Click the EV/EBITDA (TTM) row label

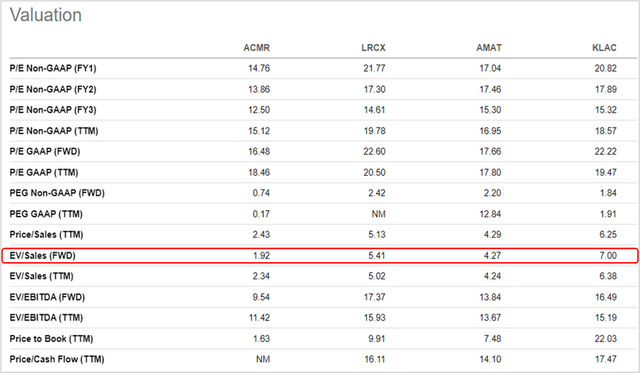(47, 317)
